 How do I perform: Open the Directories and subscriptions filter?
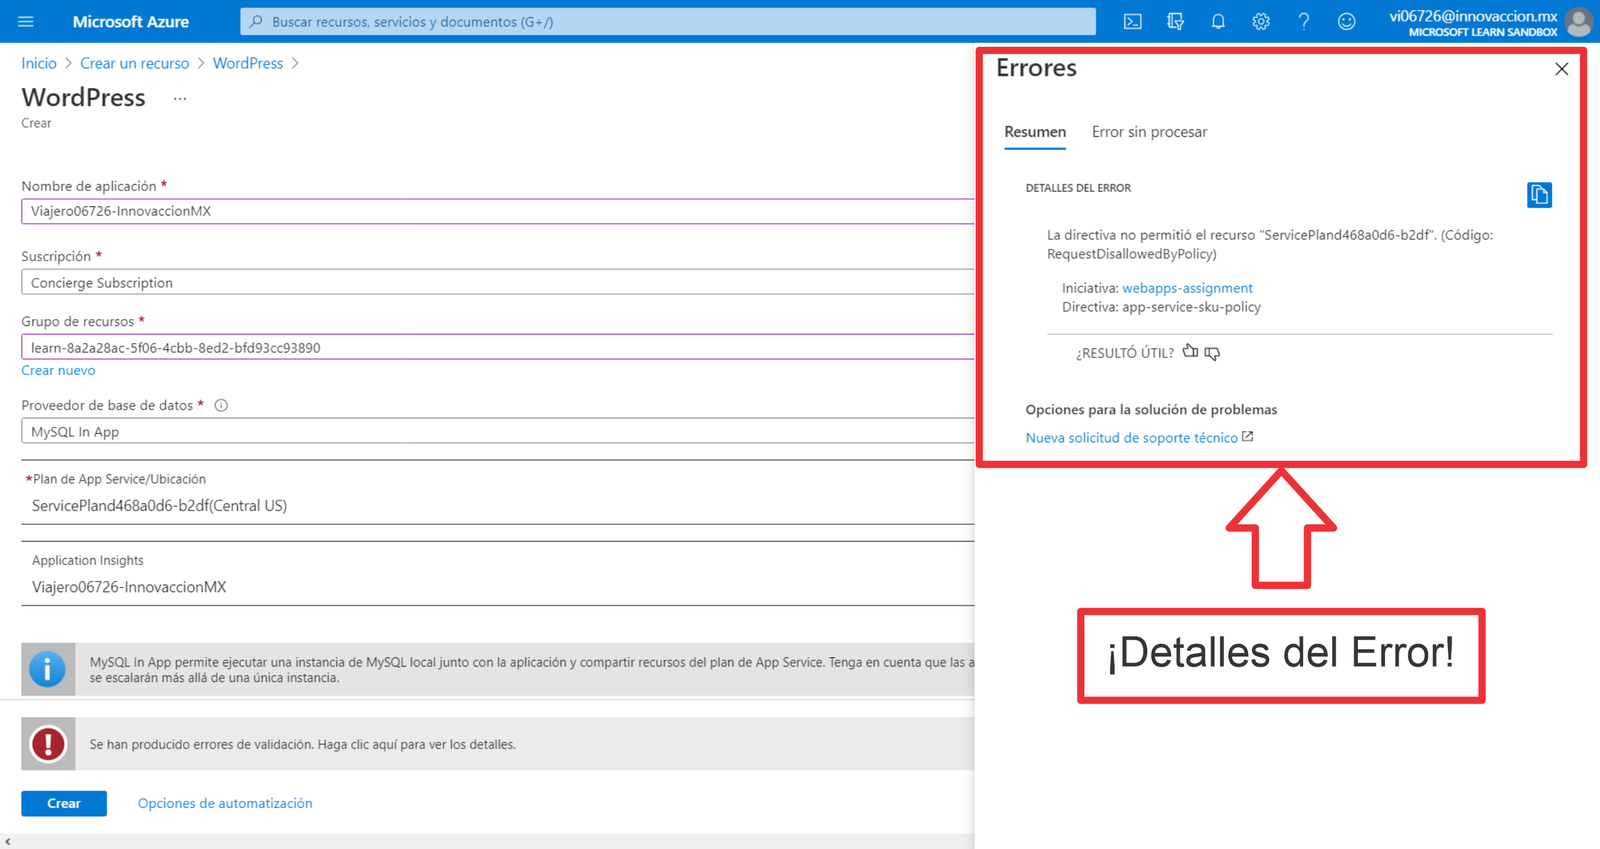(1175, 21)
